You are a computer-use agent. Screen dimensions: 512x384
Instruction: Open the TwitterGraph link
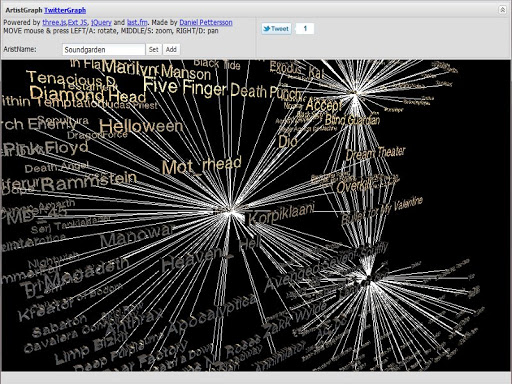(x=65, y=10)
